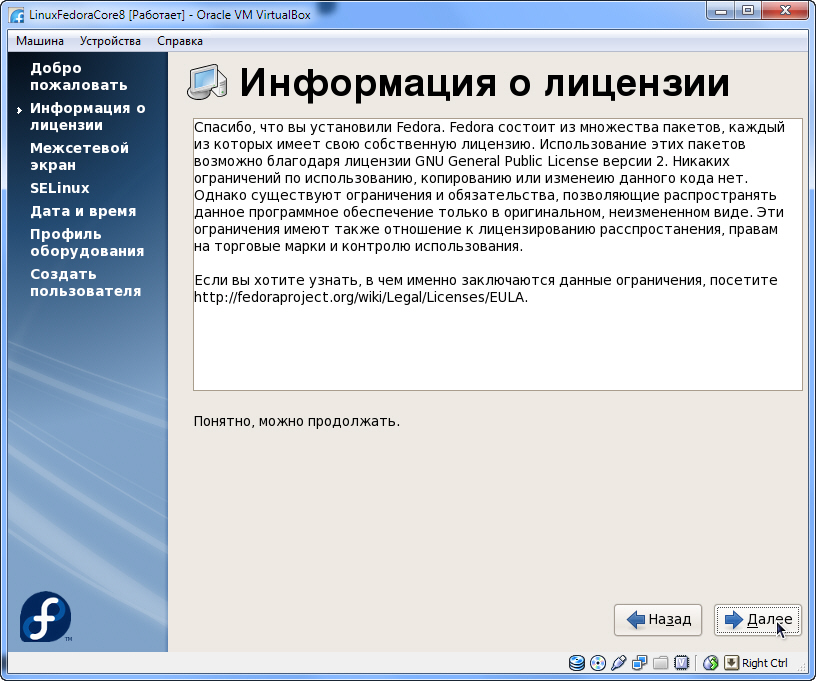Click the optical CD/DVD drive status icon
Screen dimensions: 816x681
click(x=598, y=663)
